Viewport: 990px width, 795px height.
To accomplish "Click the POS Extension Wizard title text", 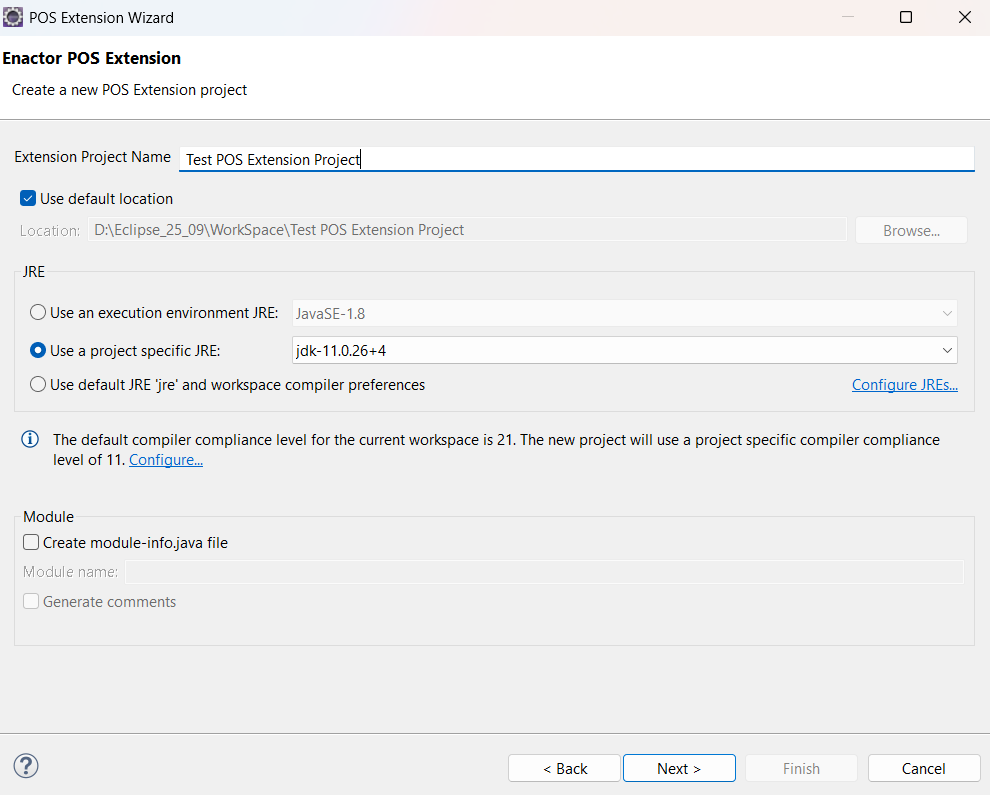I will point(101,18).
